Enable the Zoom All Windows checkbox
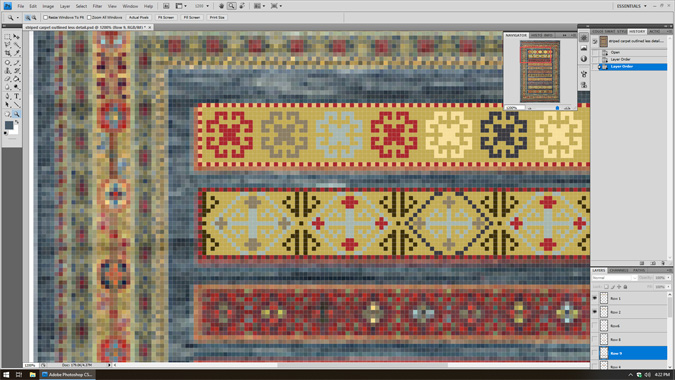The width and height of the screenshot is (675, 380). (89, 18)
